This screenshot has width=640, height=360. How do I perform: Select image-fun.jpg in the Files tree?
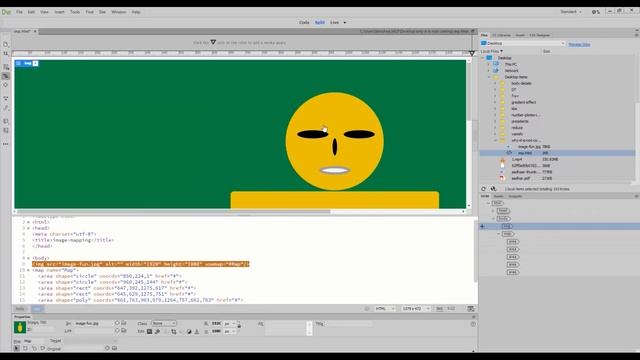[529, 147]
